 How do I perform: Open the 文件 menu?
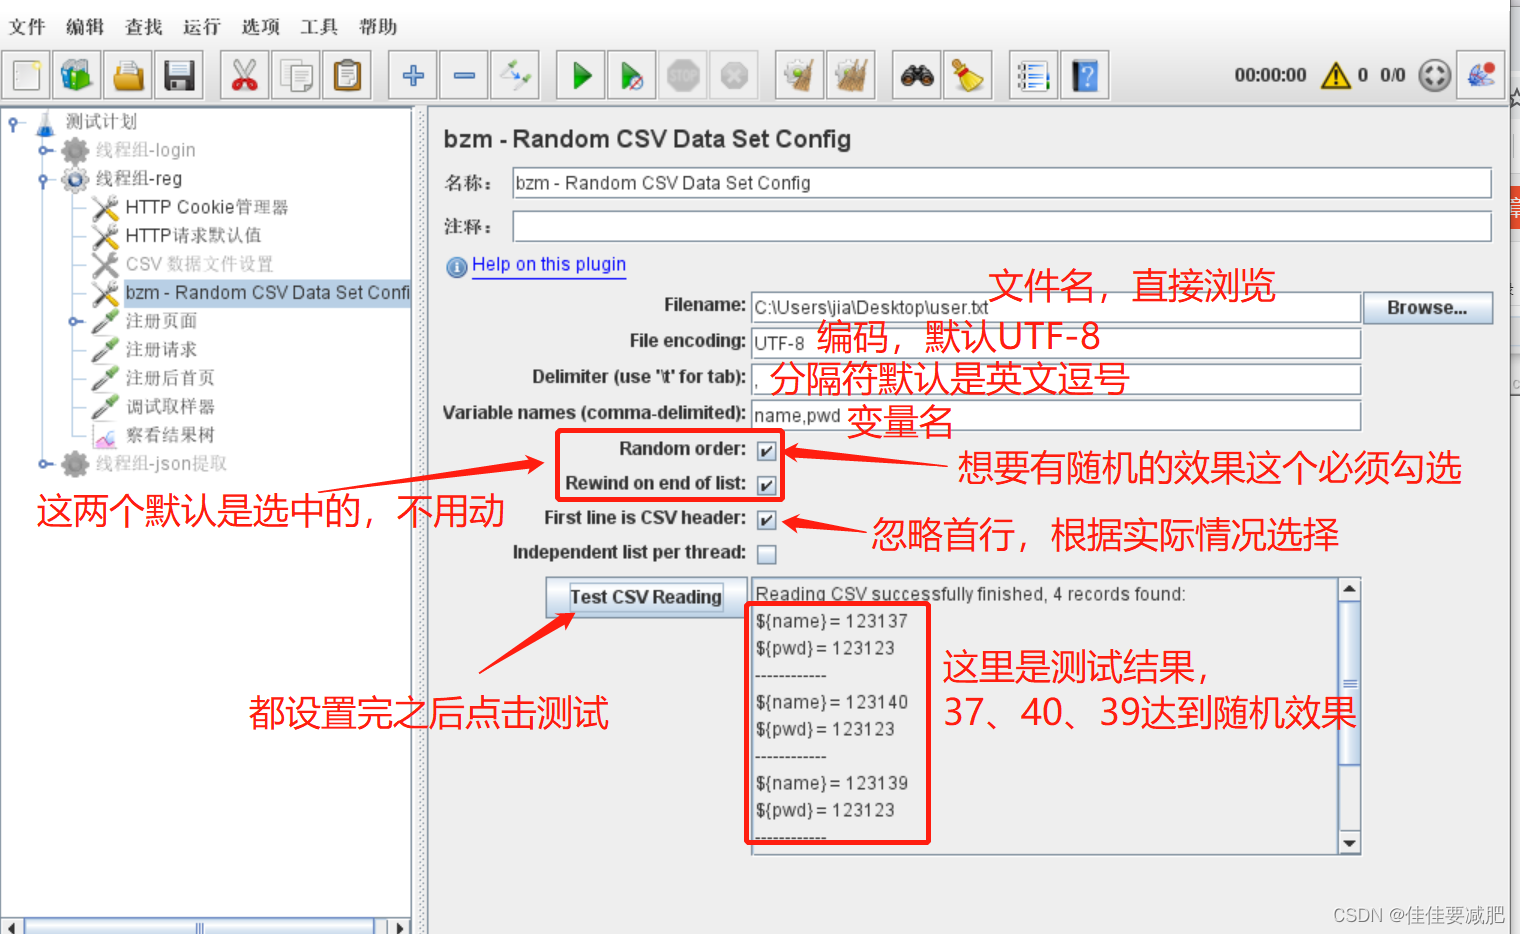pos(27,27)
